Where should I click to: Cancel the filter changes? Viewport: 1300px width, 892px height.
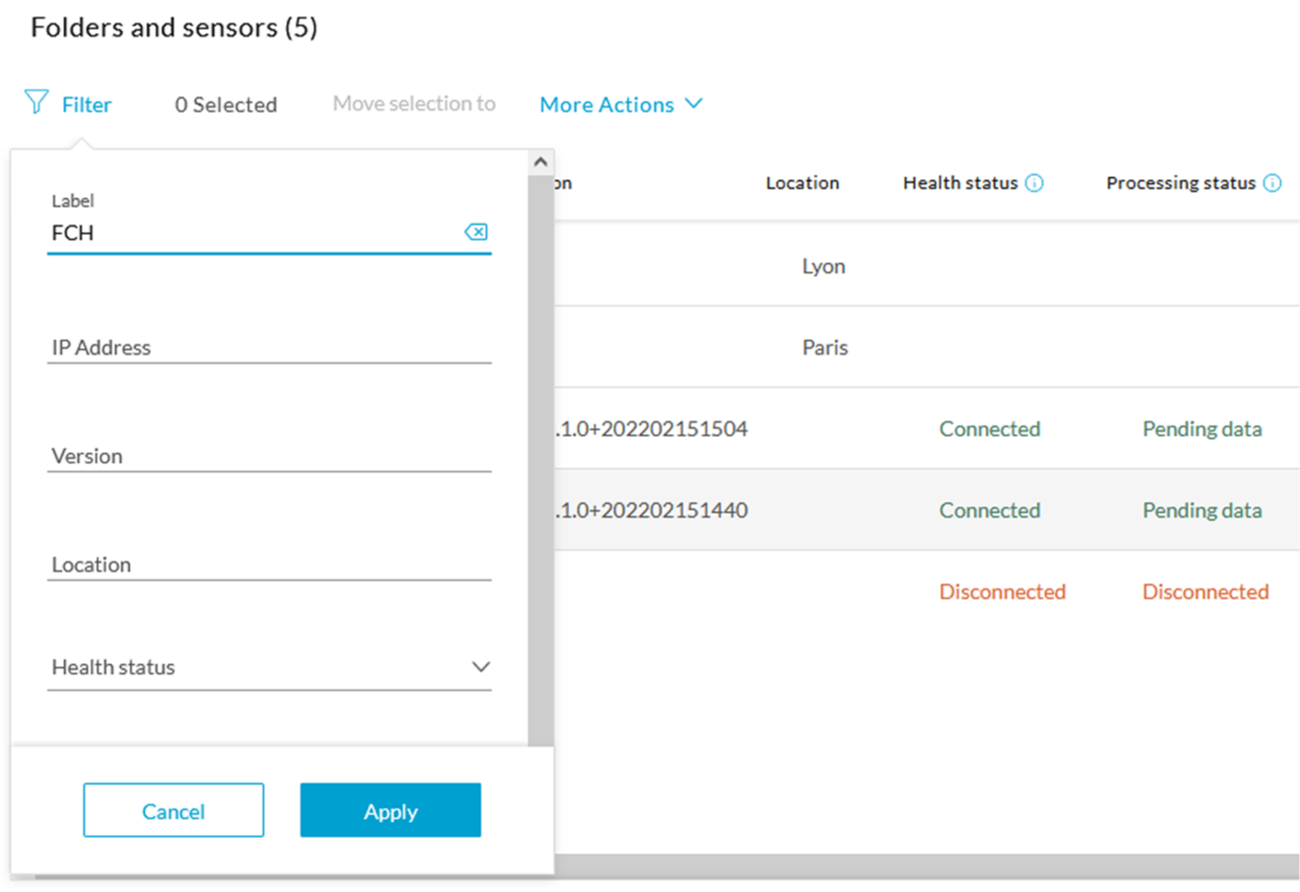(173, 810)
